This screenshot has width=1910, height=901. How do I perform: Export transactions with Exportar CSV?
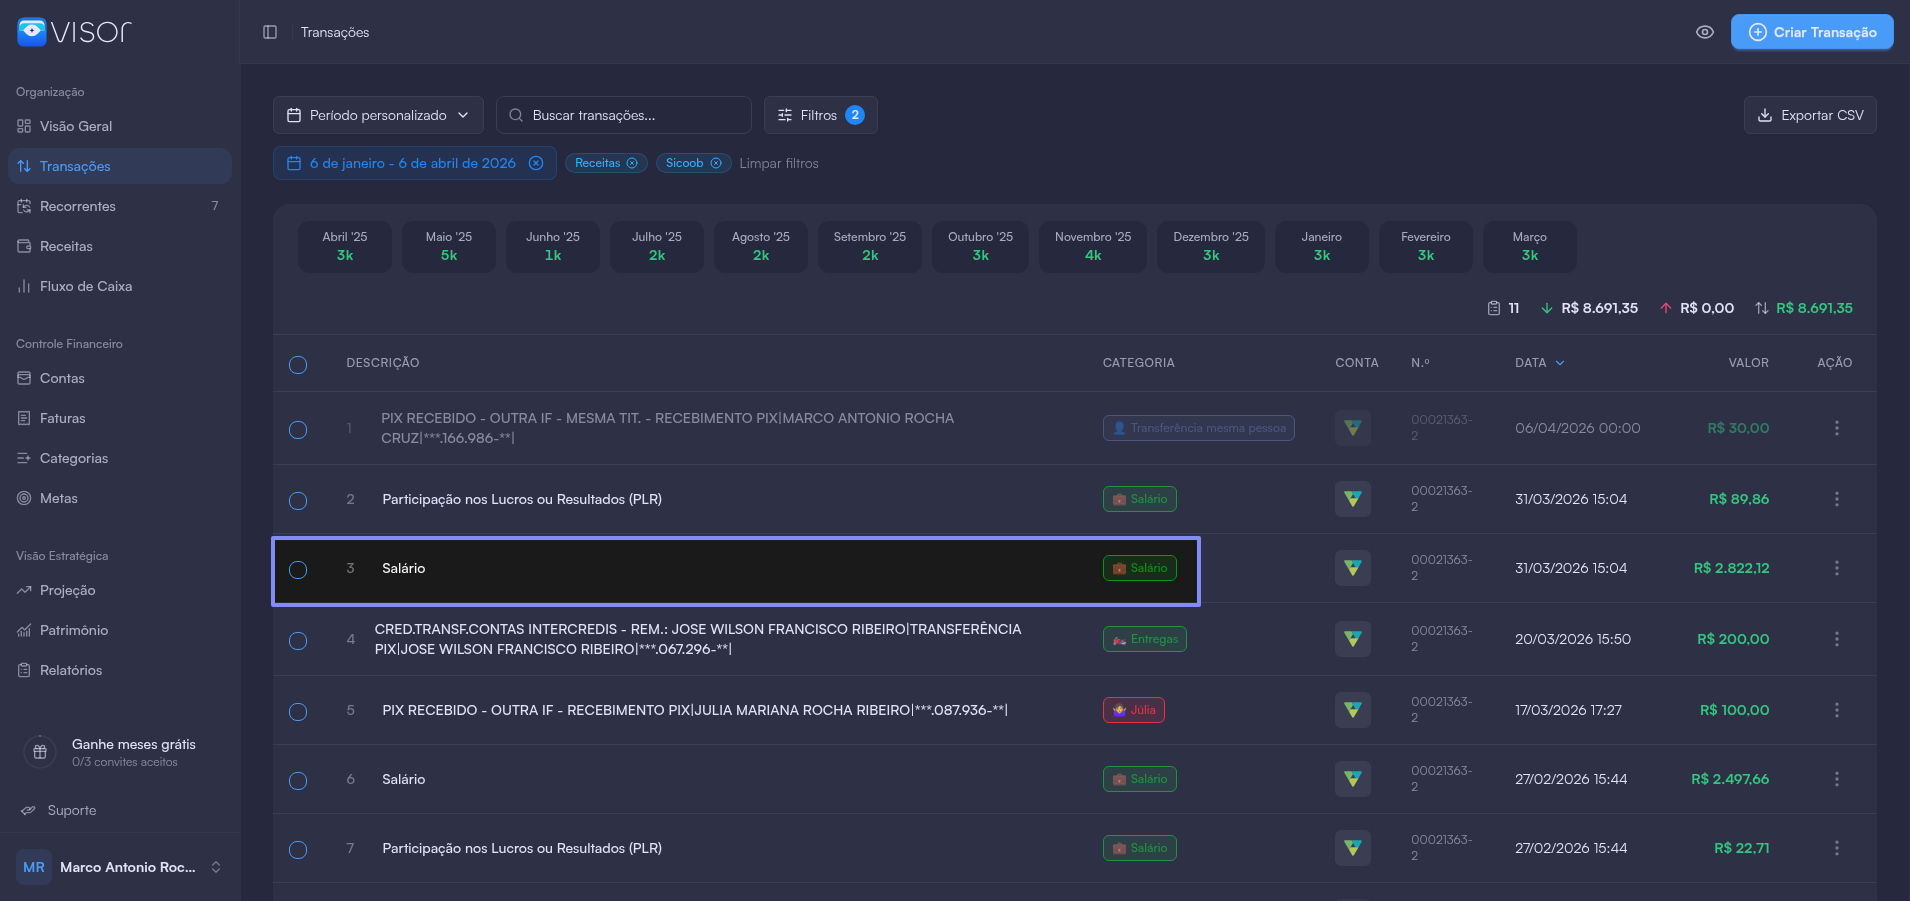(x=1810, y=115)
